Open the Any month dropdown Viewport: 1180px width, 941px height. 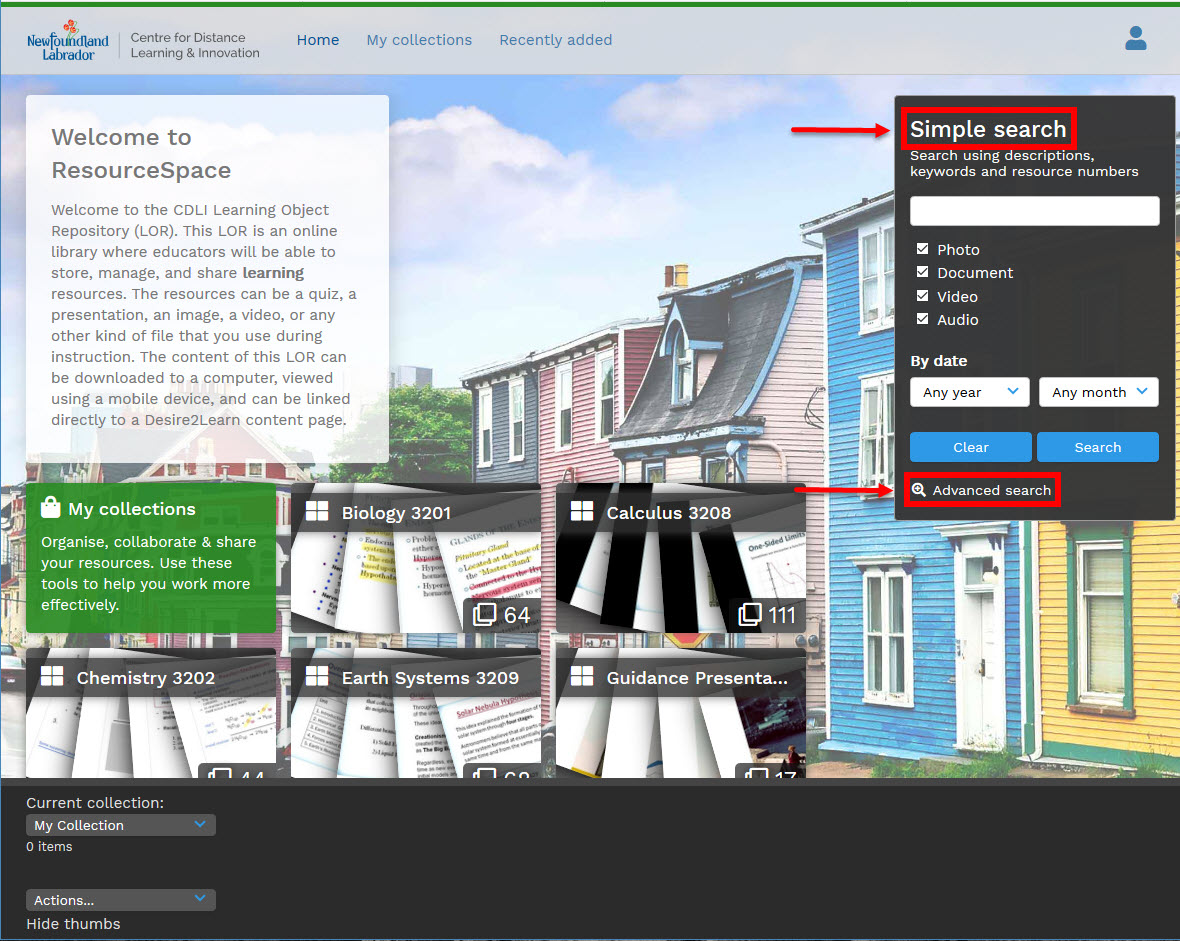tap(1099, 392)
